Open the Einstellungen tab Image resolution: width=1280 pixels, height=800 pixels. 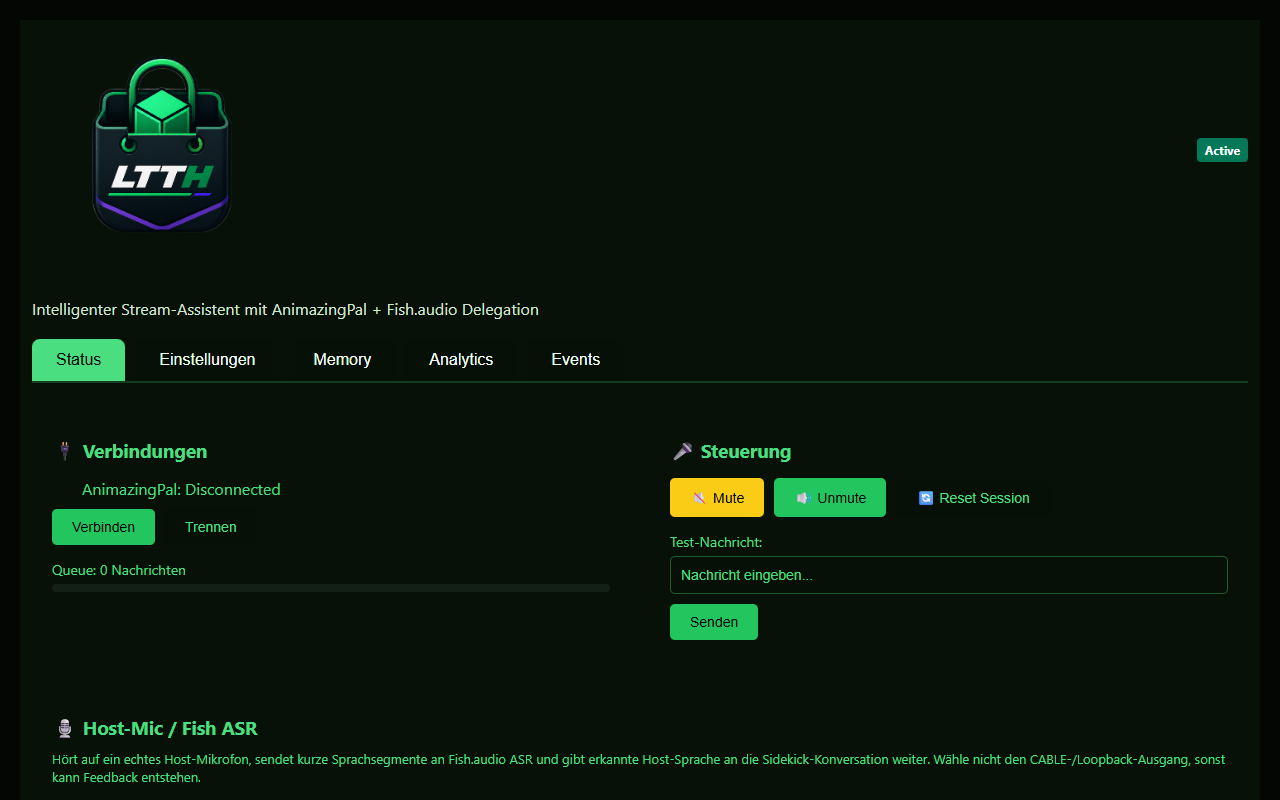click(207, 360)
